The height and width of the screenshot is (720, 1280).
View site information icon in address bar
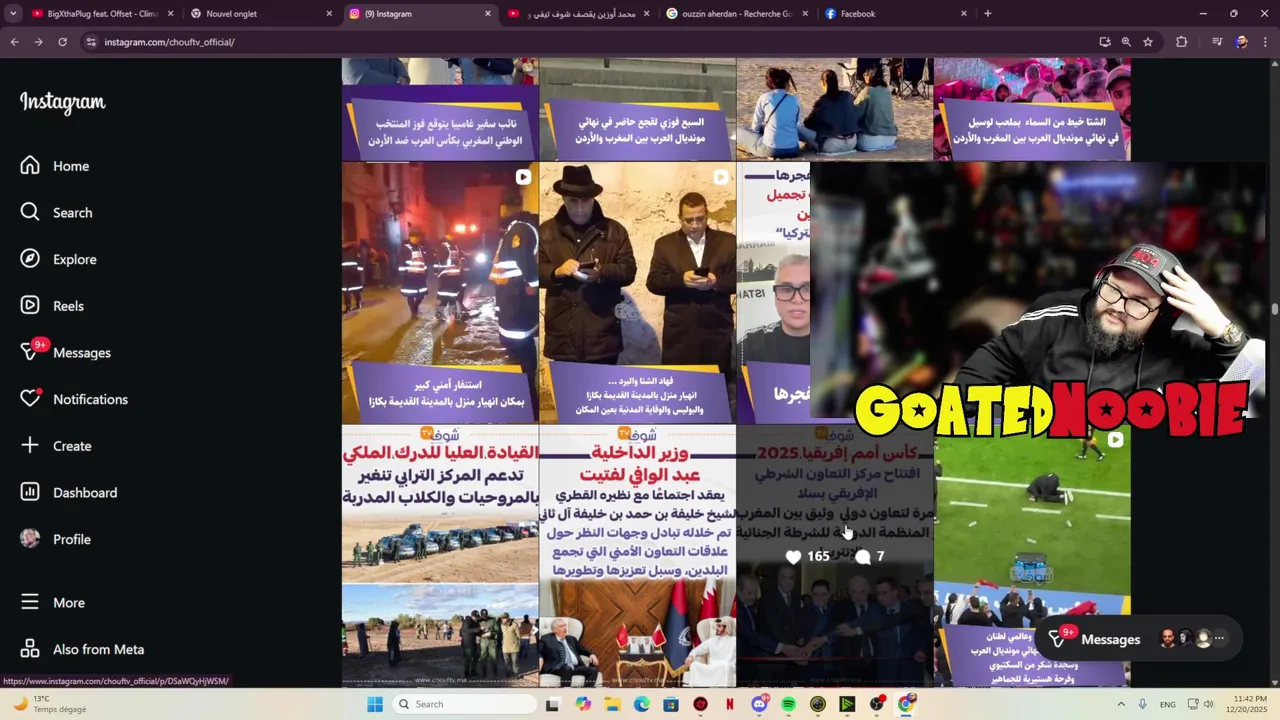pyautogui.click(x=91, y=42)
